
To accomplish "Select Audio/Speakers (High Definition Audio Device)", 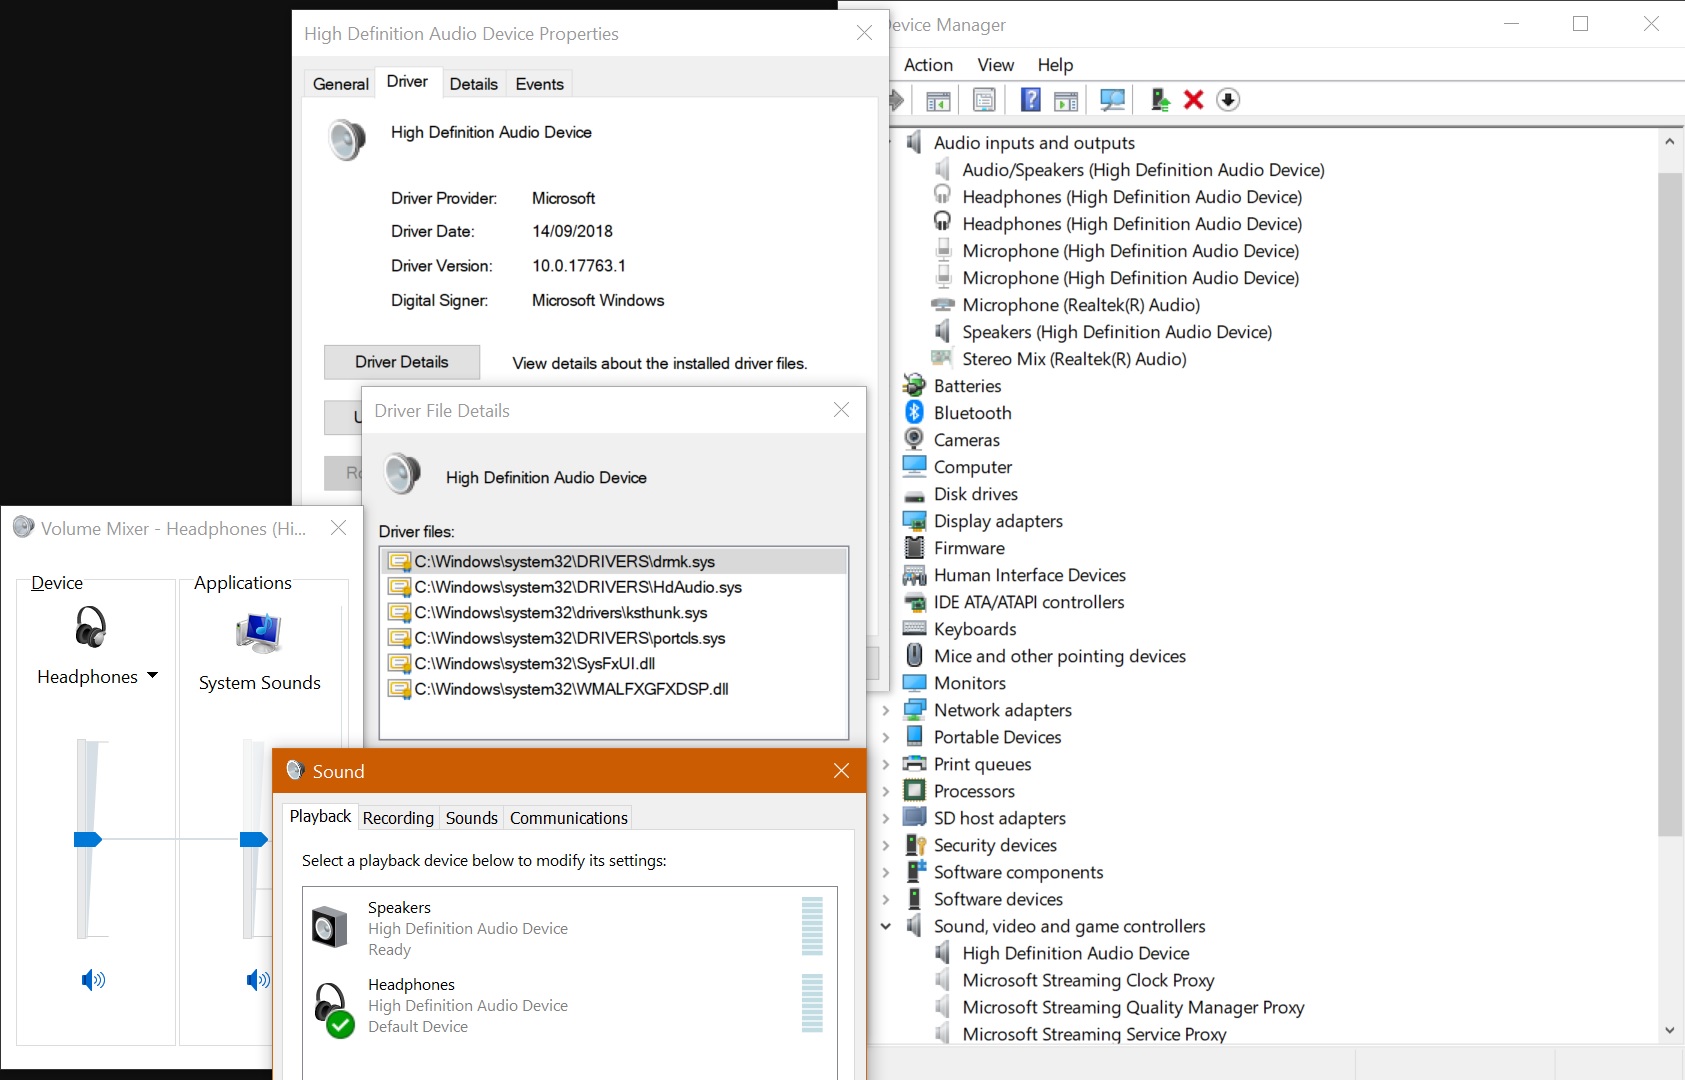I will point(1143,170).
